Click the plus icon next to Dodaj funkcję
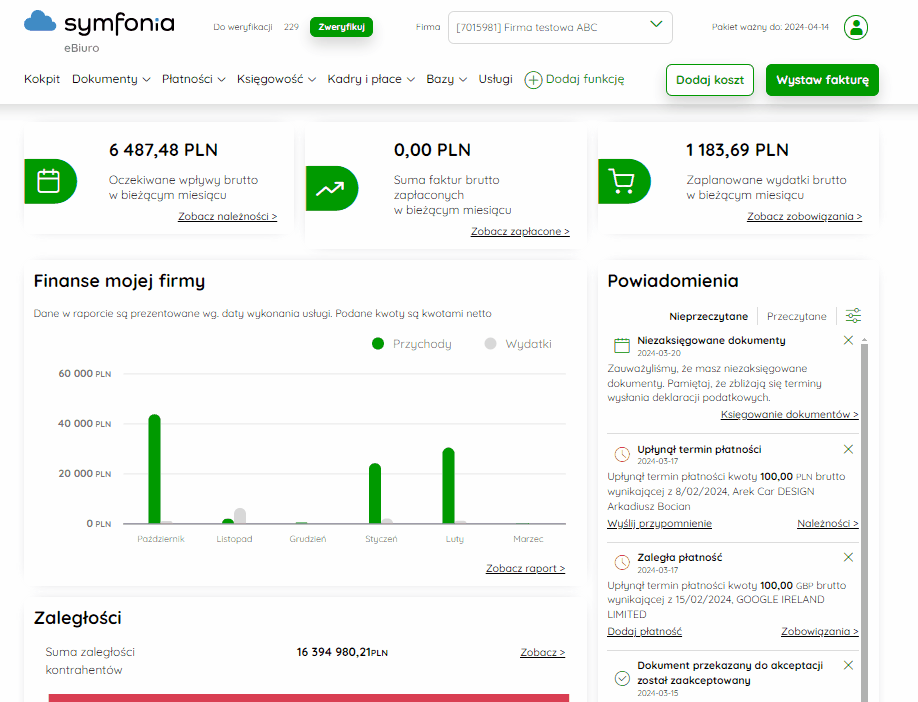Image resolution: width=918 pixels, height=702 pixels. pos(533,80)
